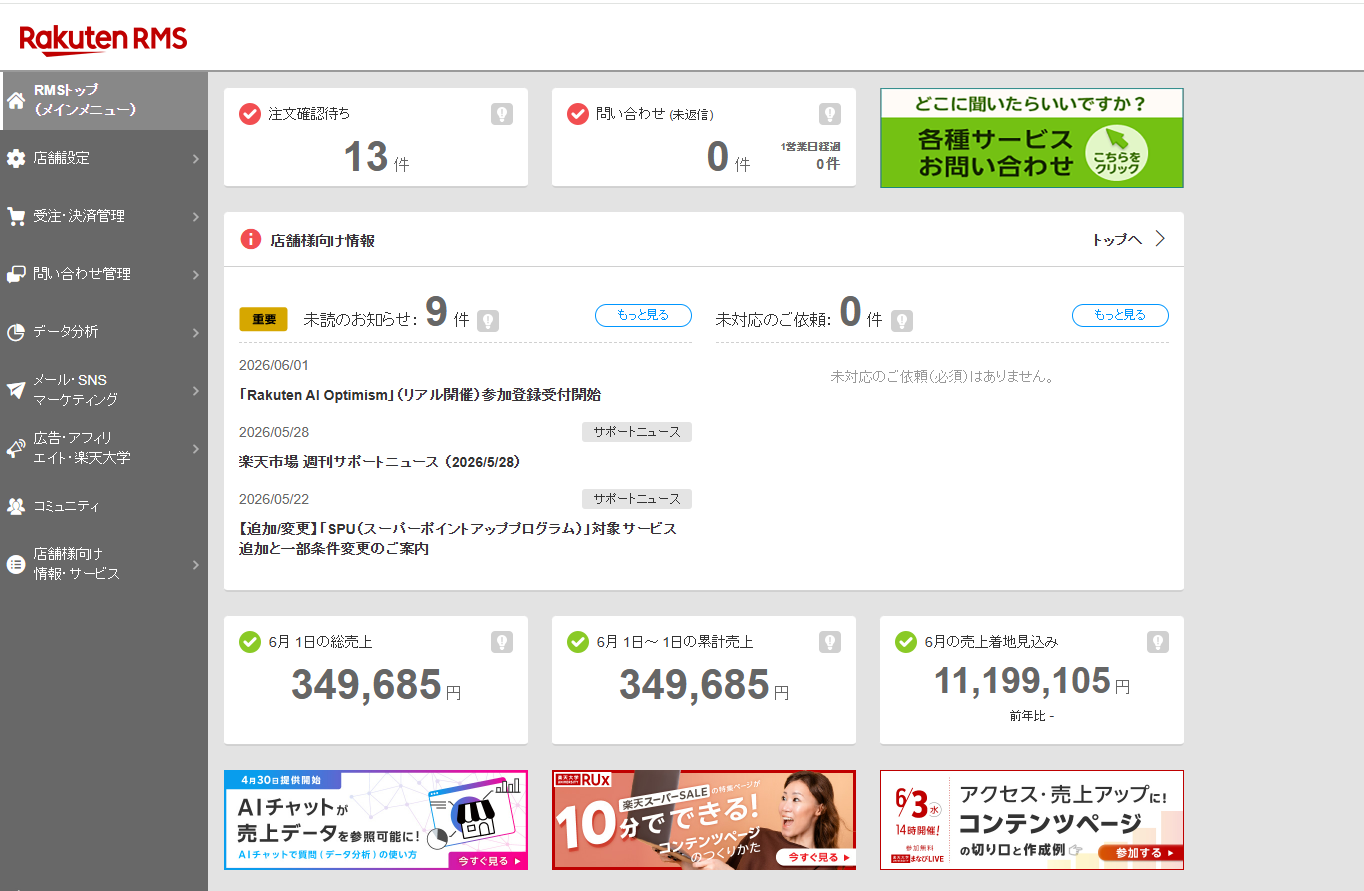Click the green check icon beside 売上着地見込み

pyautogui.click(x=906, y=642)
